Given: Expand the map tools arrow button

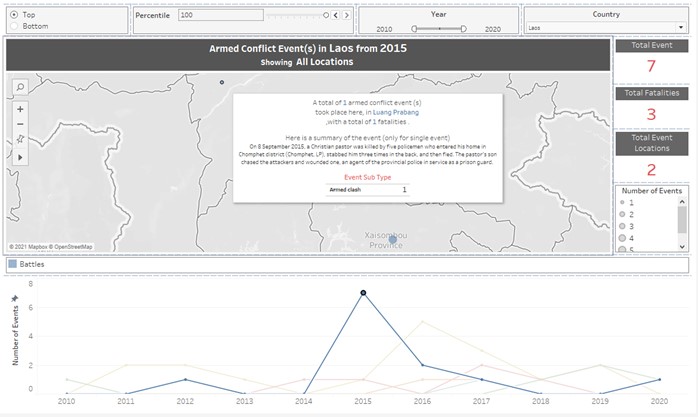Looking at the screenshot, I should [21, 158].
